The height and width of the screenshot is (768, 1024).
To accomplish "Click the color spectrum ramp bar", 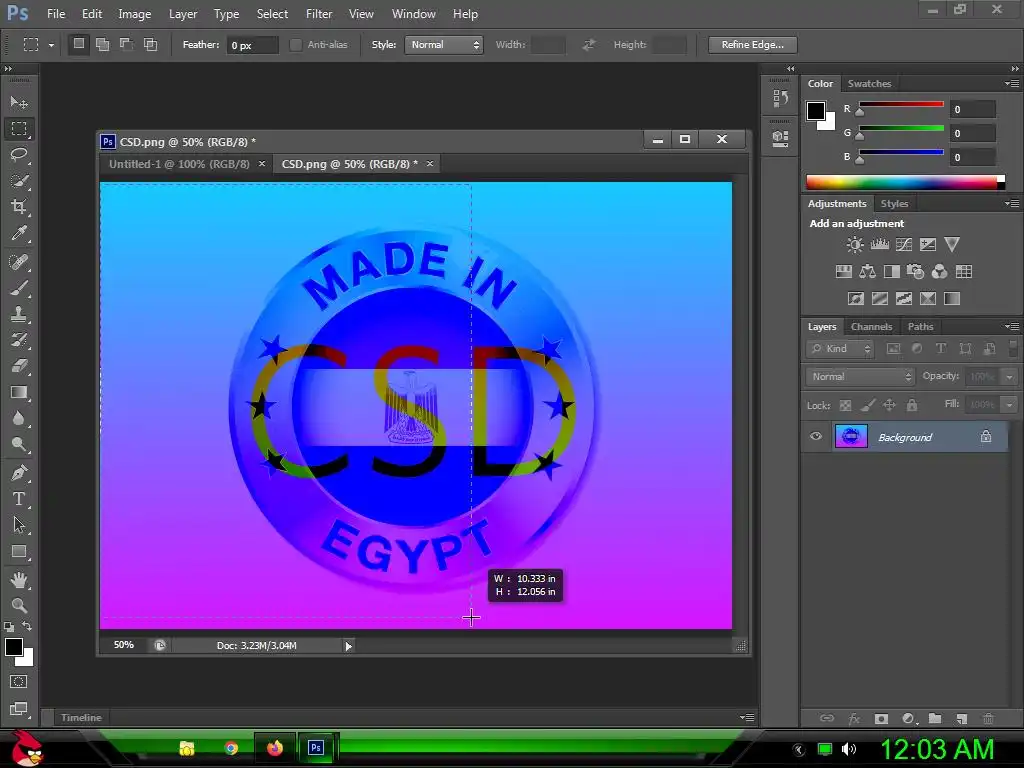I will (x=904, y=182).
